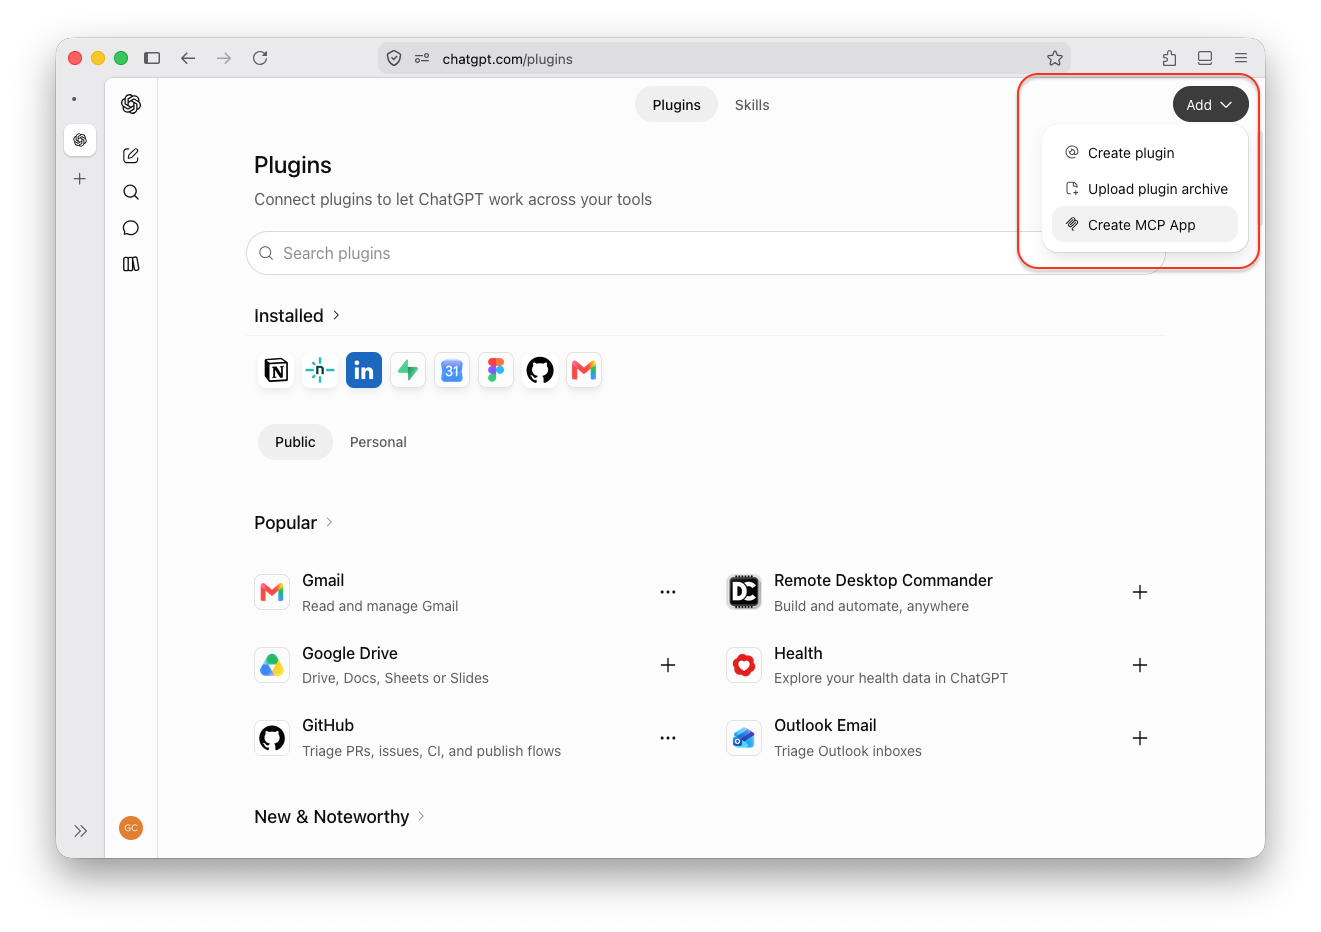
Task: Switch to the Plugins tab
Action: (676, 105)
